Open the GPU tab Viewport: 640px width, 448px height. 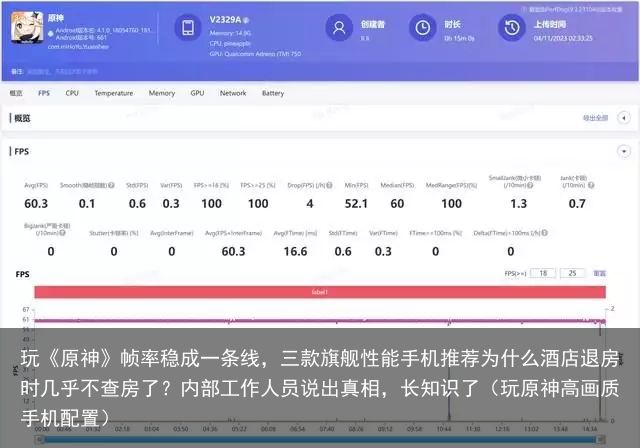pyautogui.click(x=197, y=93)
